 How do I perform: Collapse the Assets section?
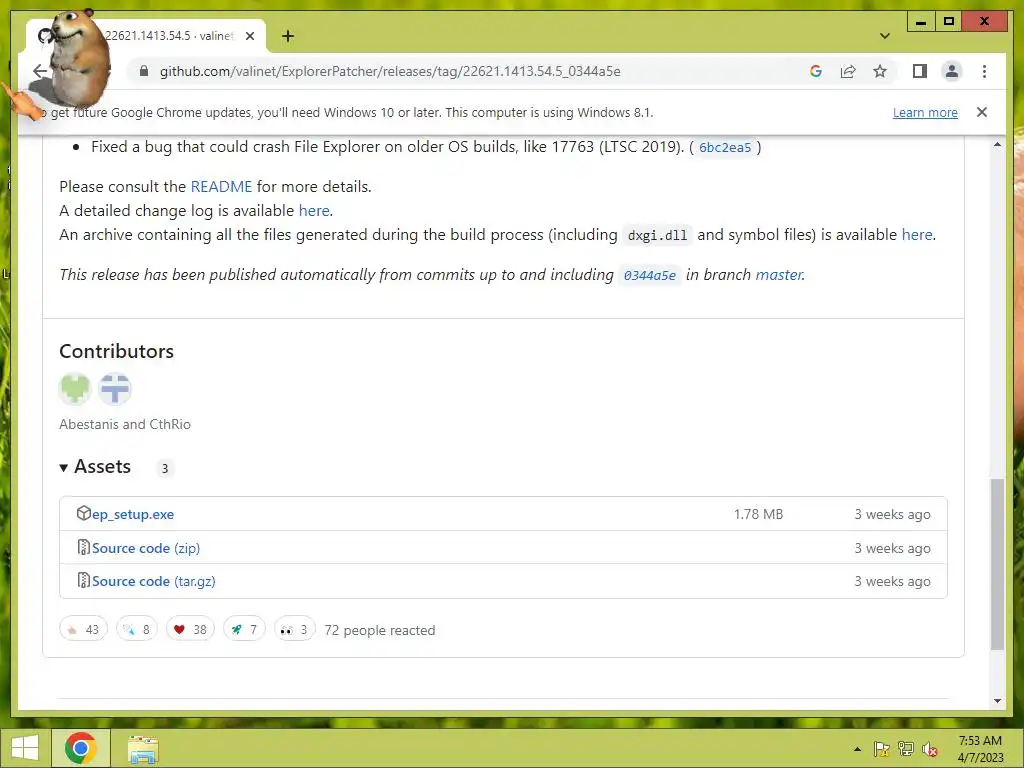coord(95,467)
